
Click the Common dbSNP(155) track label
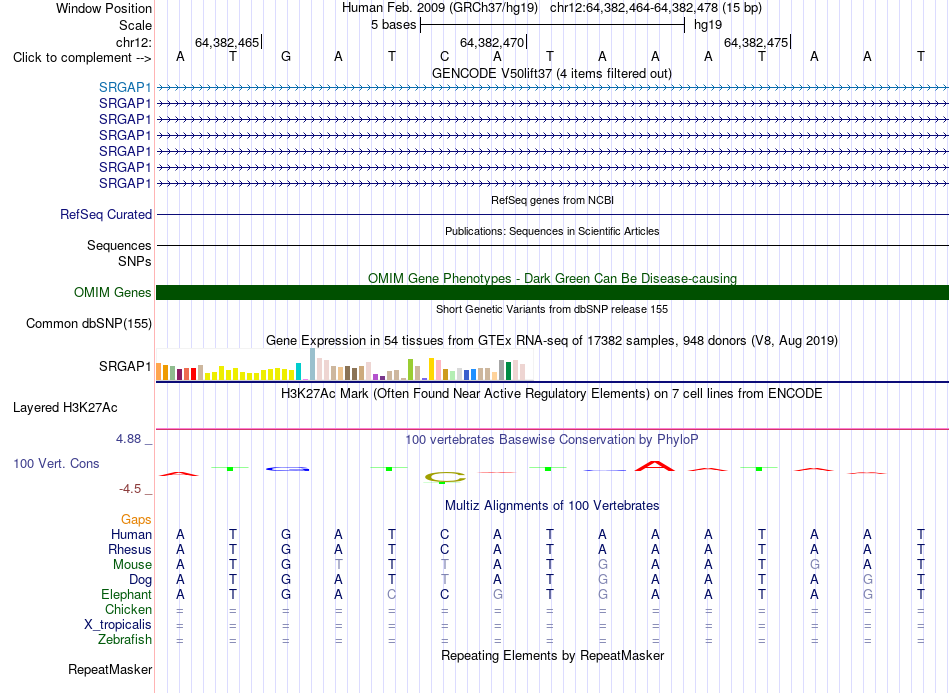(x=89, y=323)
